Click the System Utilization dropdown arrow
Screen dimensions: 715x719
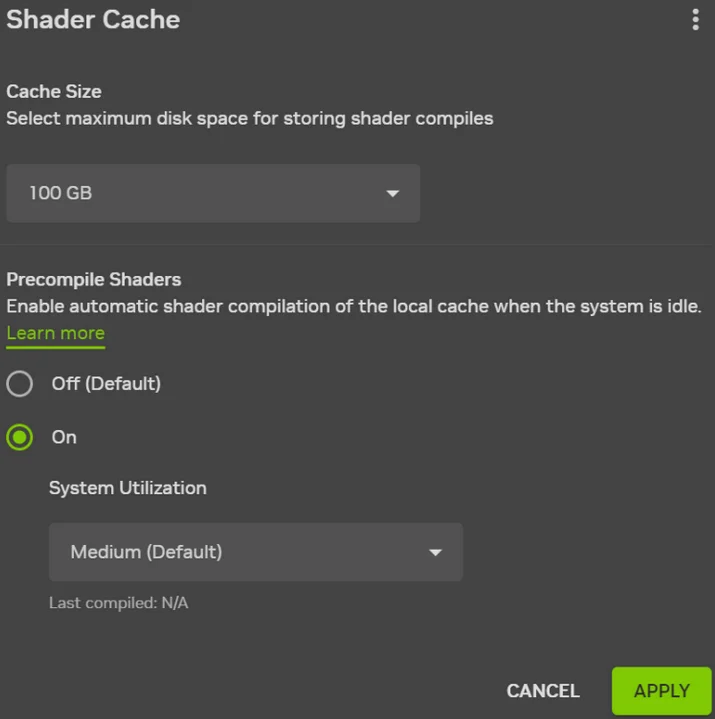coord(435,552)
